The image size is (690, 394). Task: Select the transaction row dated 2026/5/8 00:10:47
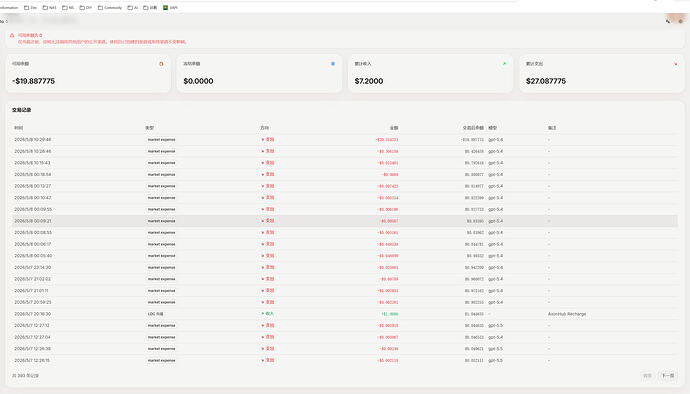pos(345,198)
